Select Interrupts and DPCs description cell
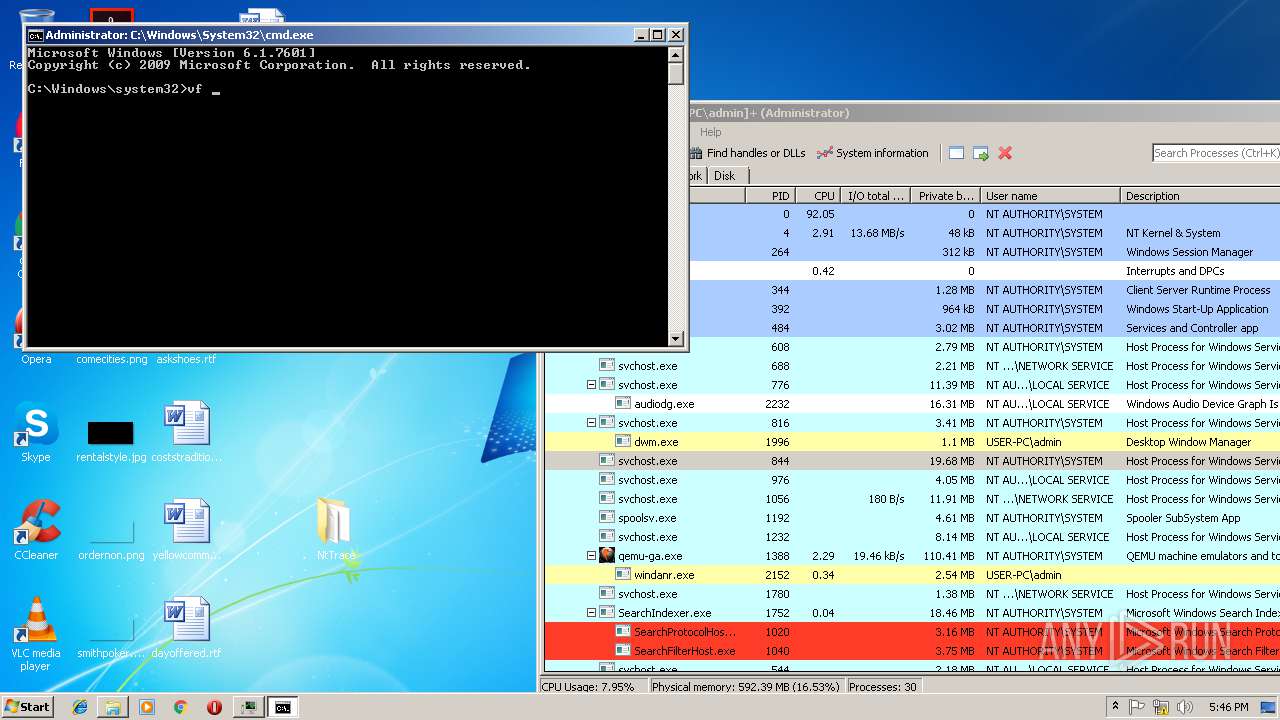The height and width of the screenshot is (720, 1280). click(x=1175, y=271)
